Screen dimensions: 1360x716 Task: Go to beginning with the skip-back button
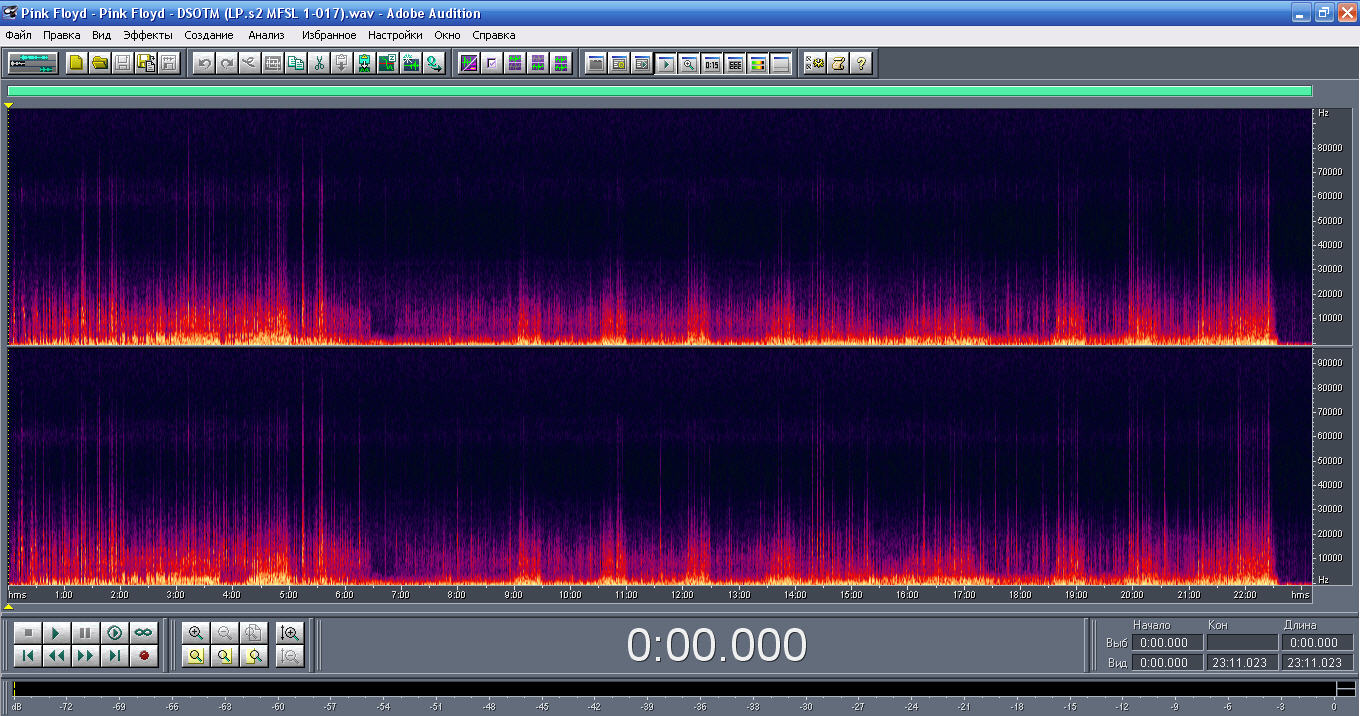tap(28, 656)
